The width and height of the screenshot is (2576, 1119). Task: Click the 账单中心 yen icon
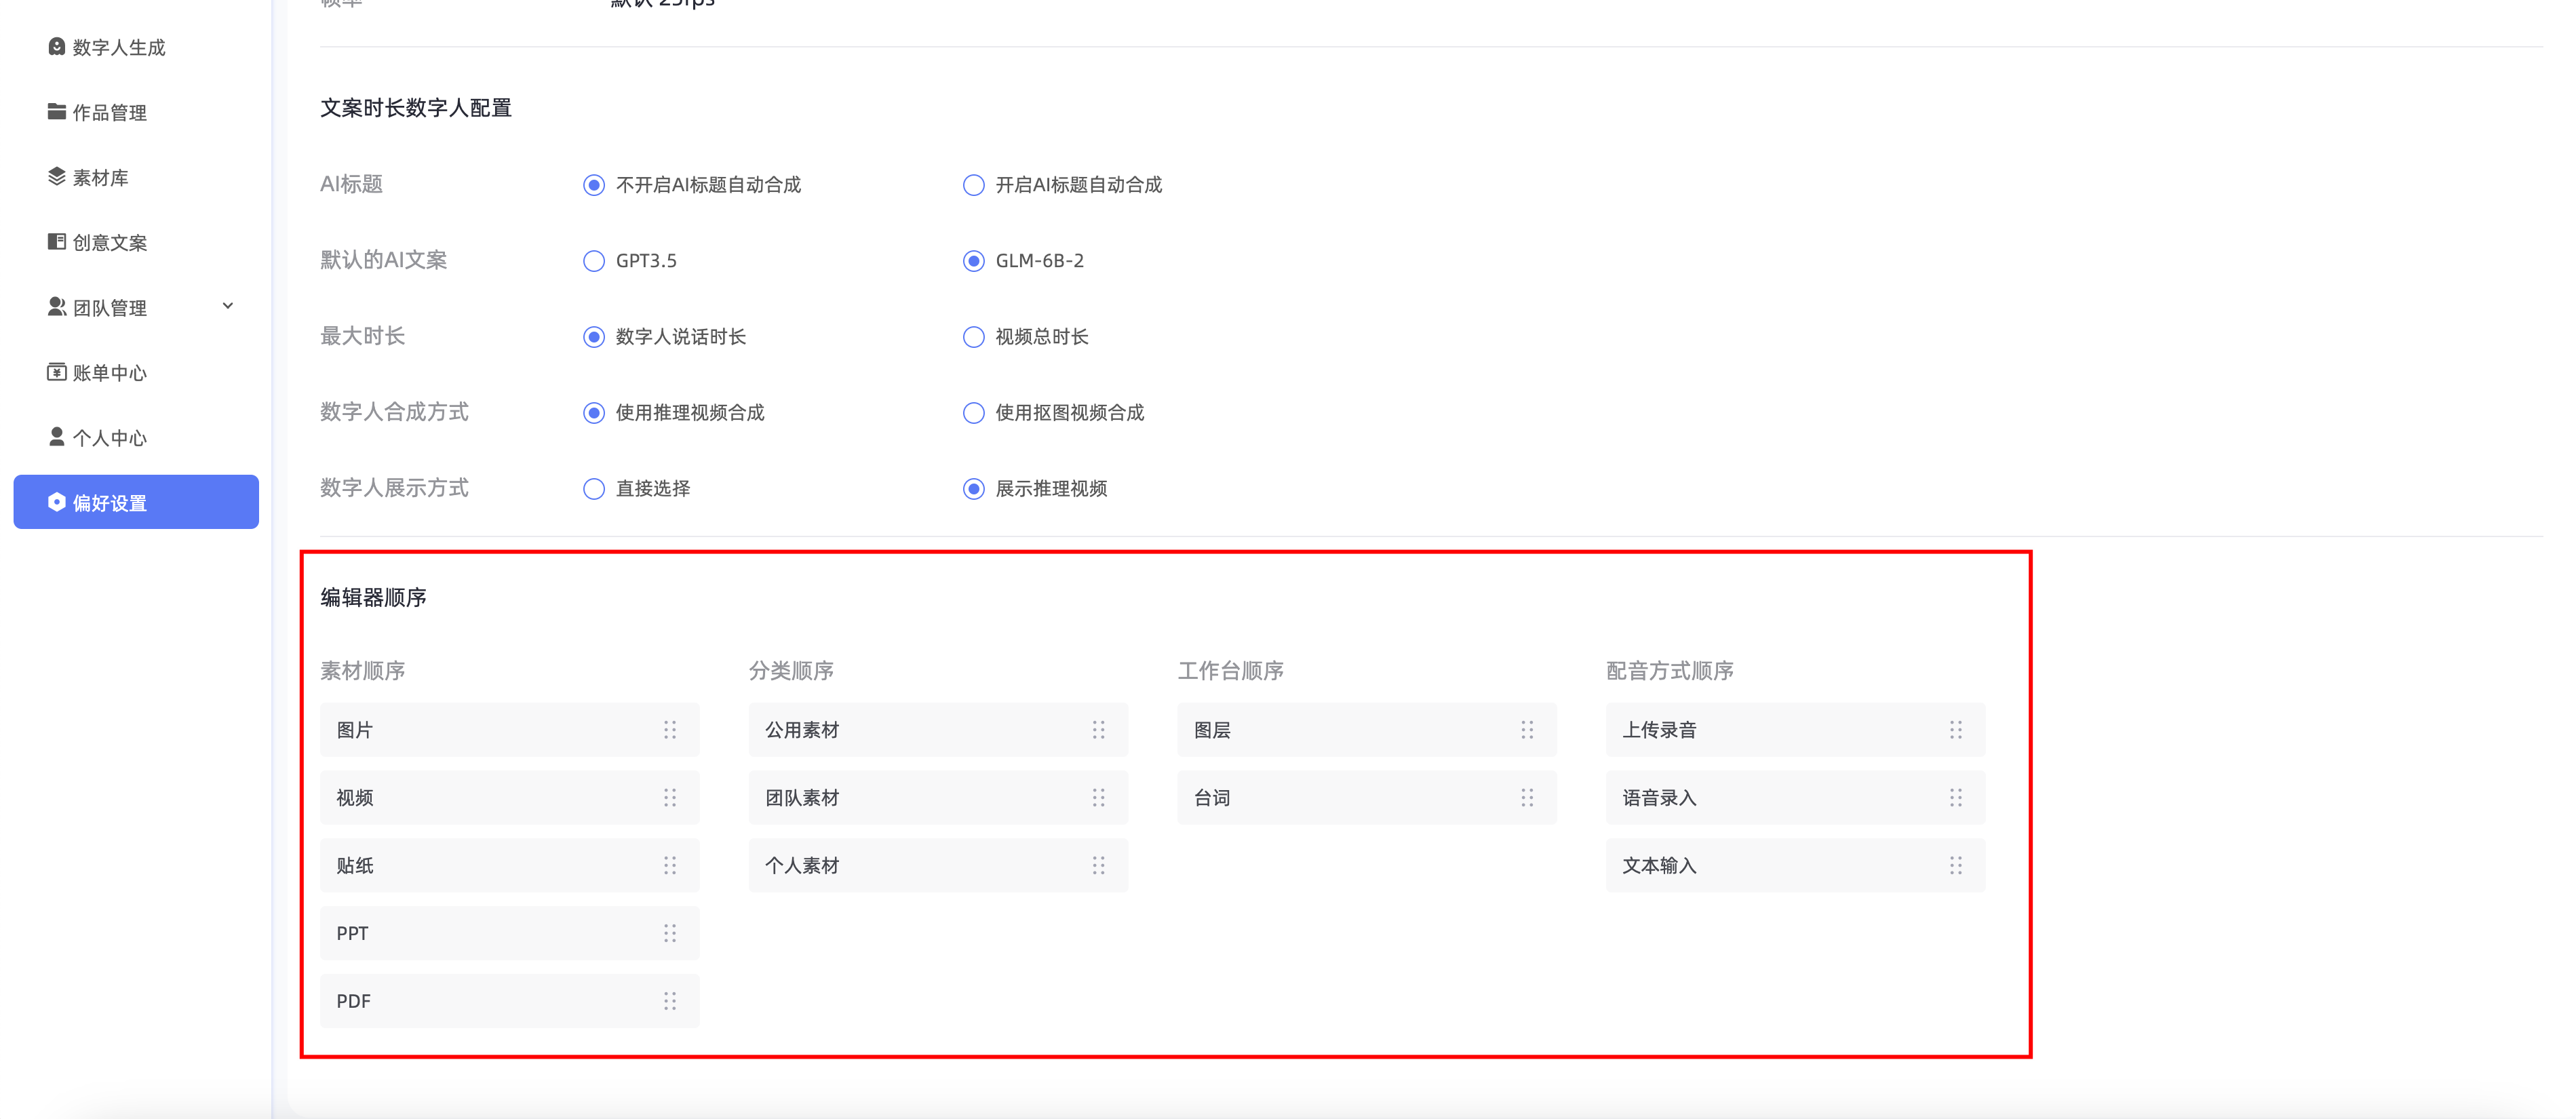tap(57, 372)
